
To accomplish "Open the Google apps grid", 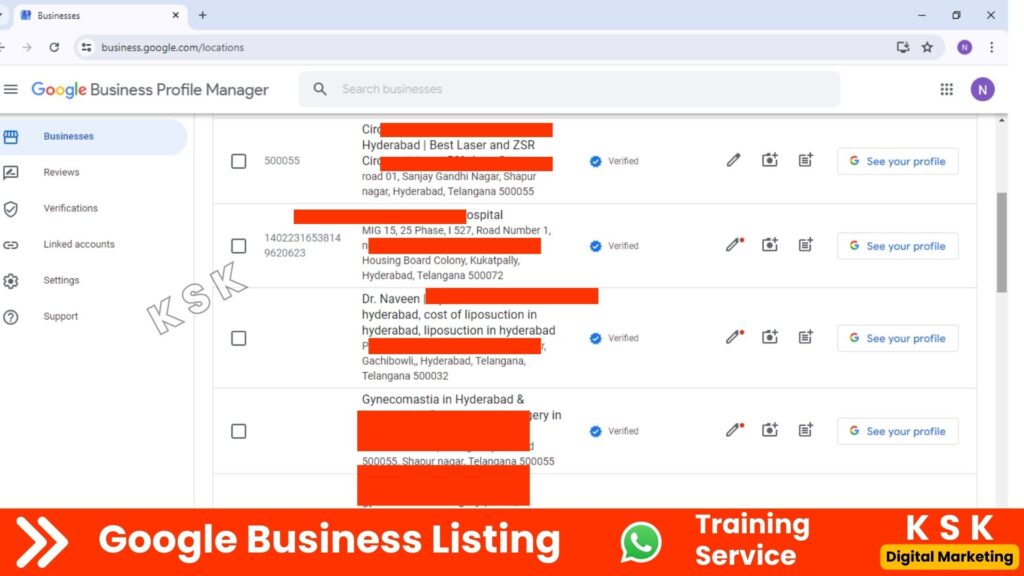I will (946, 89).
